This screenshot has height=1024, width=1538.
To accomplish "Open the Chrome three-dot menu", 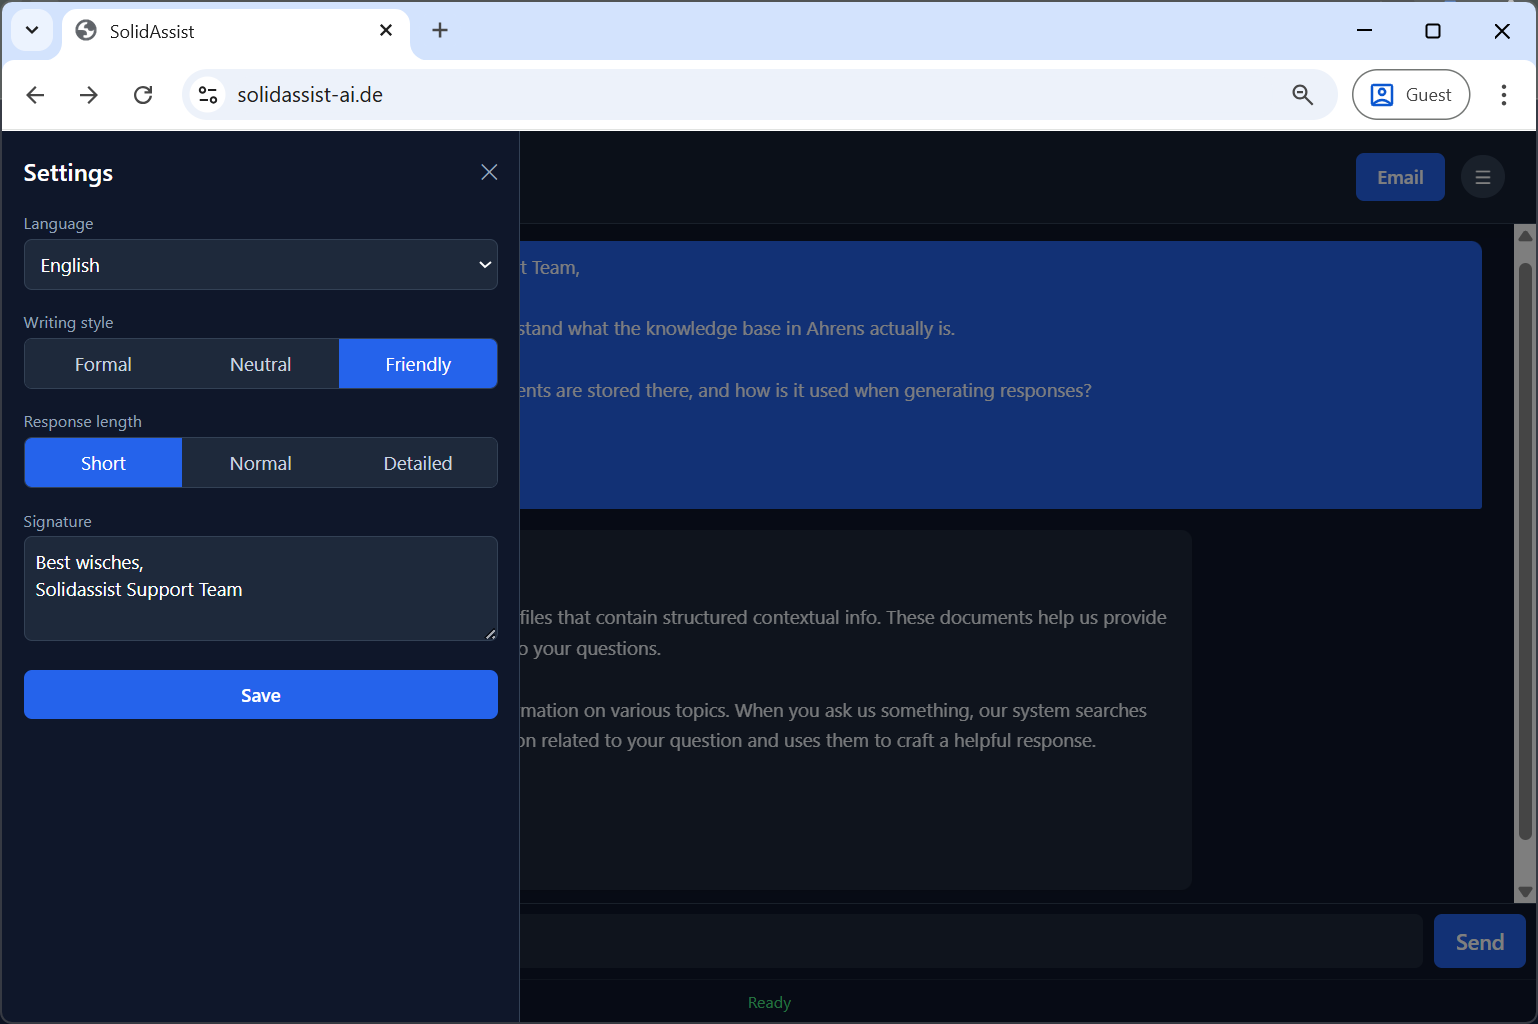I will 1503,94.
